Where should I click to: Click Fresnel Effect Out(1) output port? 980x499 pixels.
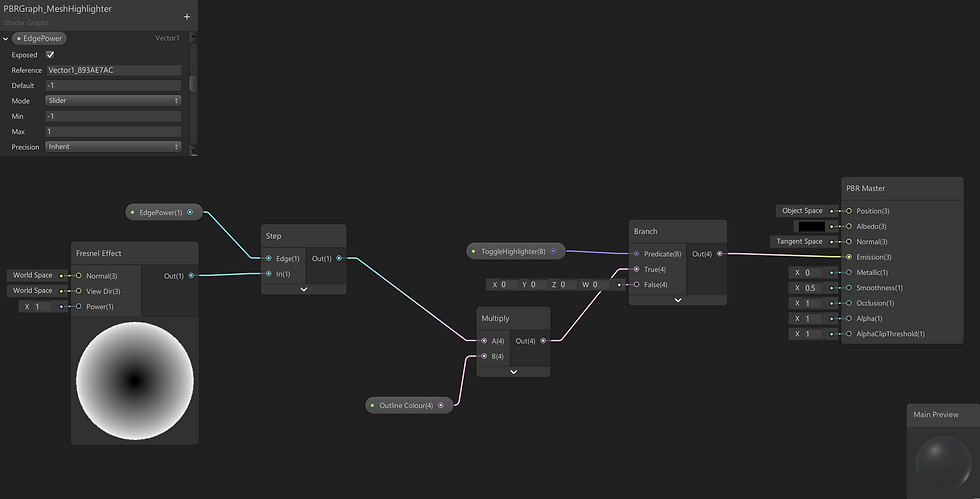tap(191, 276)
